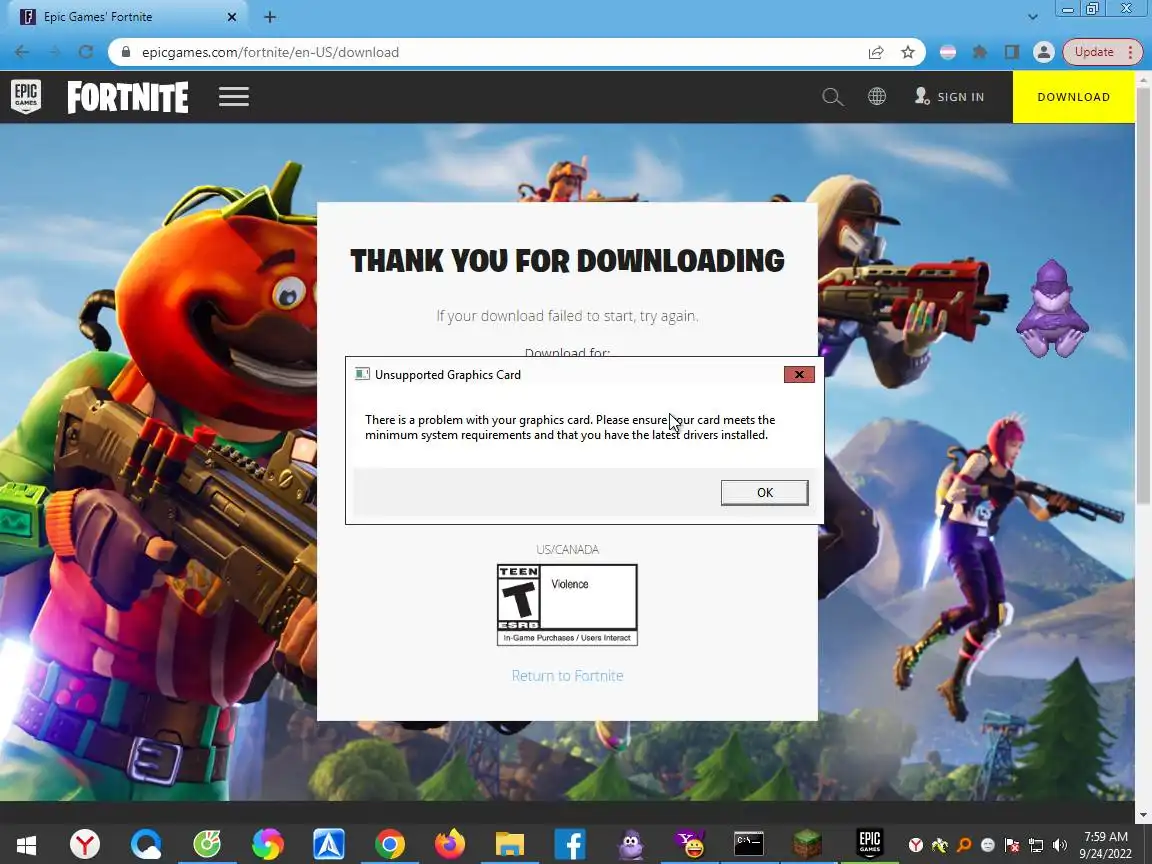Open the green circle browser taskbar icon
This screenshot has width=1152, height=864.
(x=206, y=844)
